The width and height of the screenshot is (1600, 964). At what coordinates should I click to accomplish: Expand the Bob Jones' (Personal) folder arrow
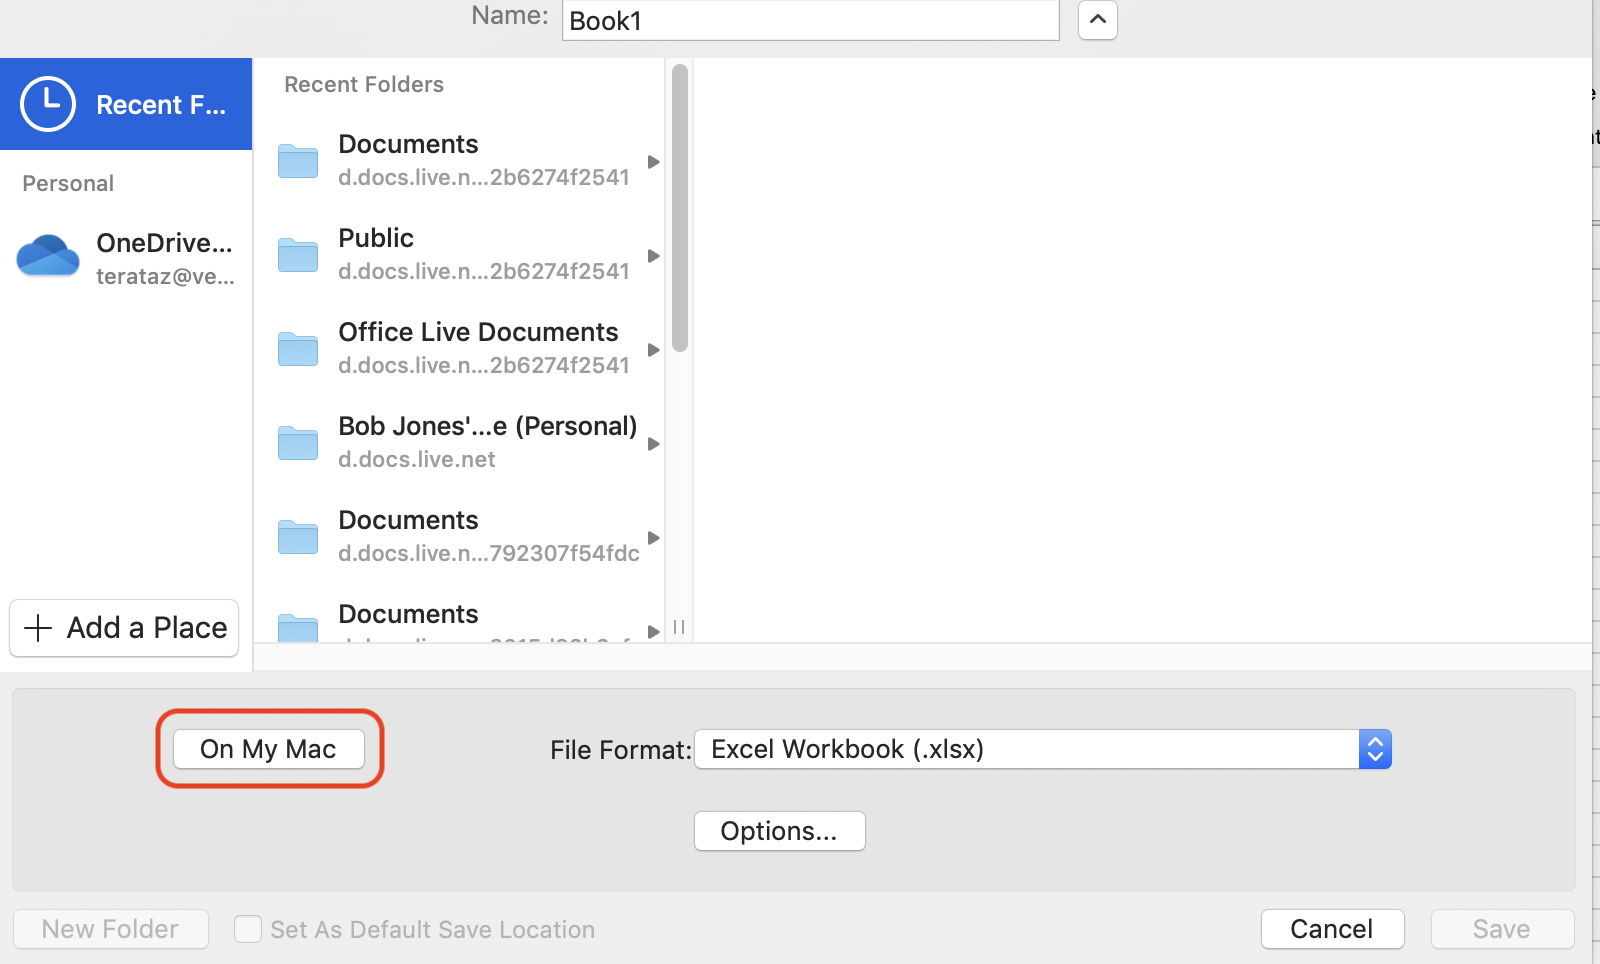[x=653, y=444]
